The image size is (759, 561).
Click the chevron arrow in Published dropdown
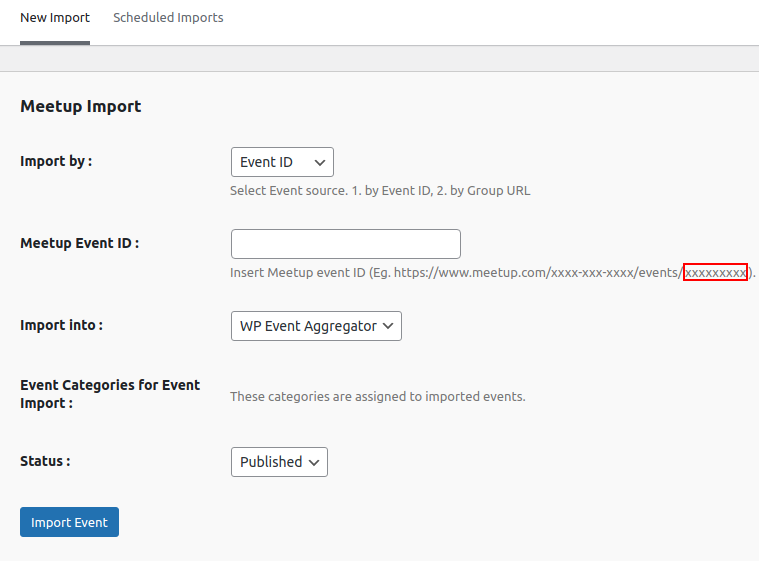pos(314,462)
